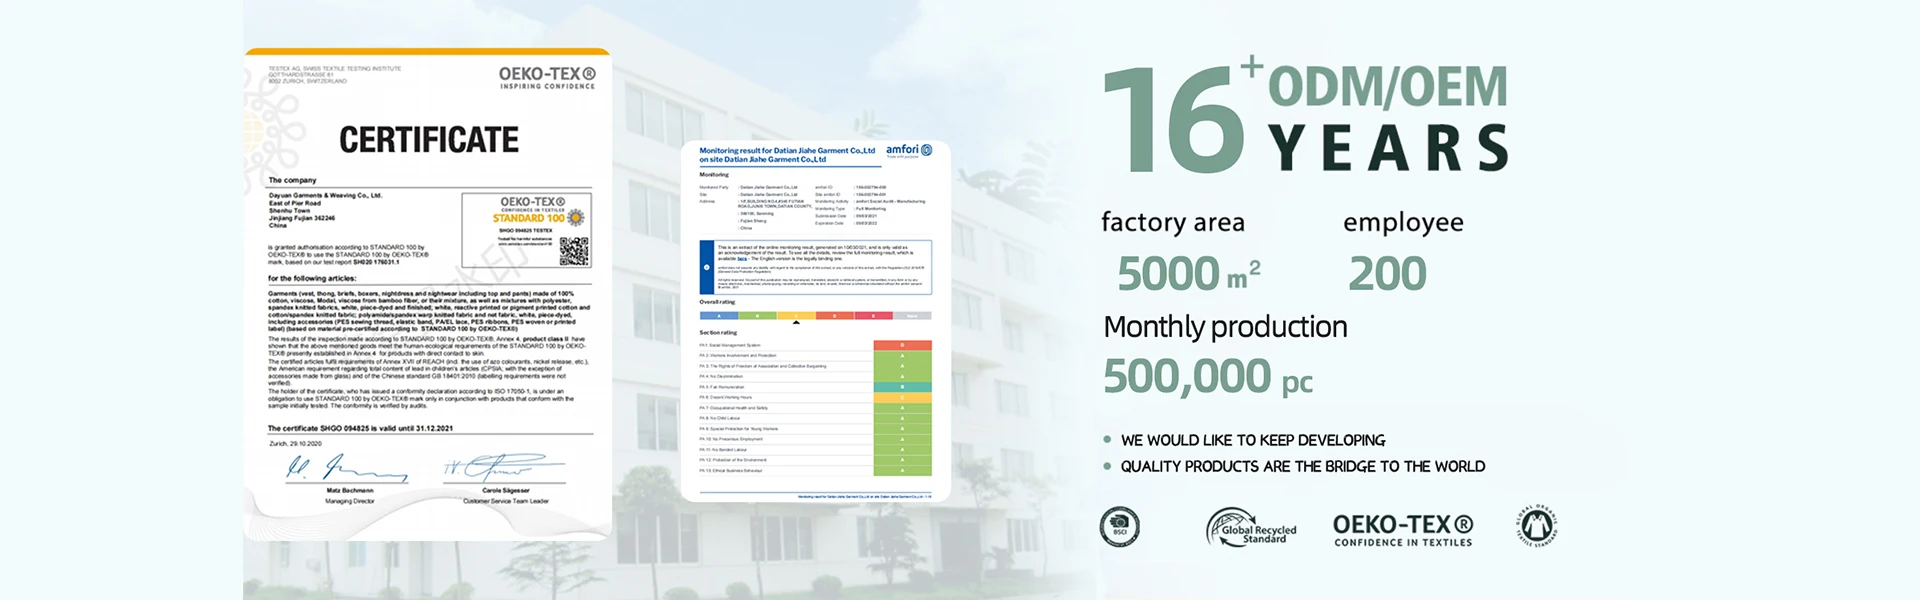
Task: Click the 'ODM/OEM' heading text
Action: 1387,87
